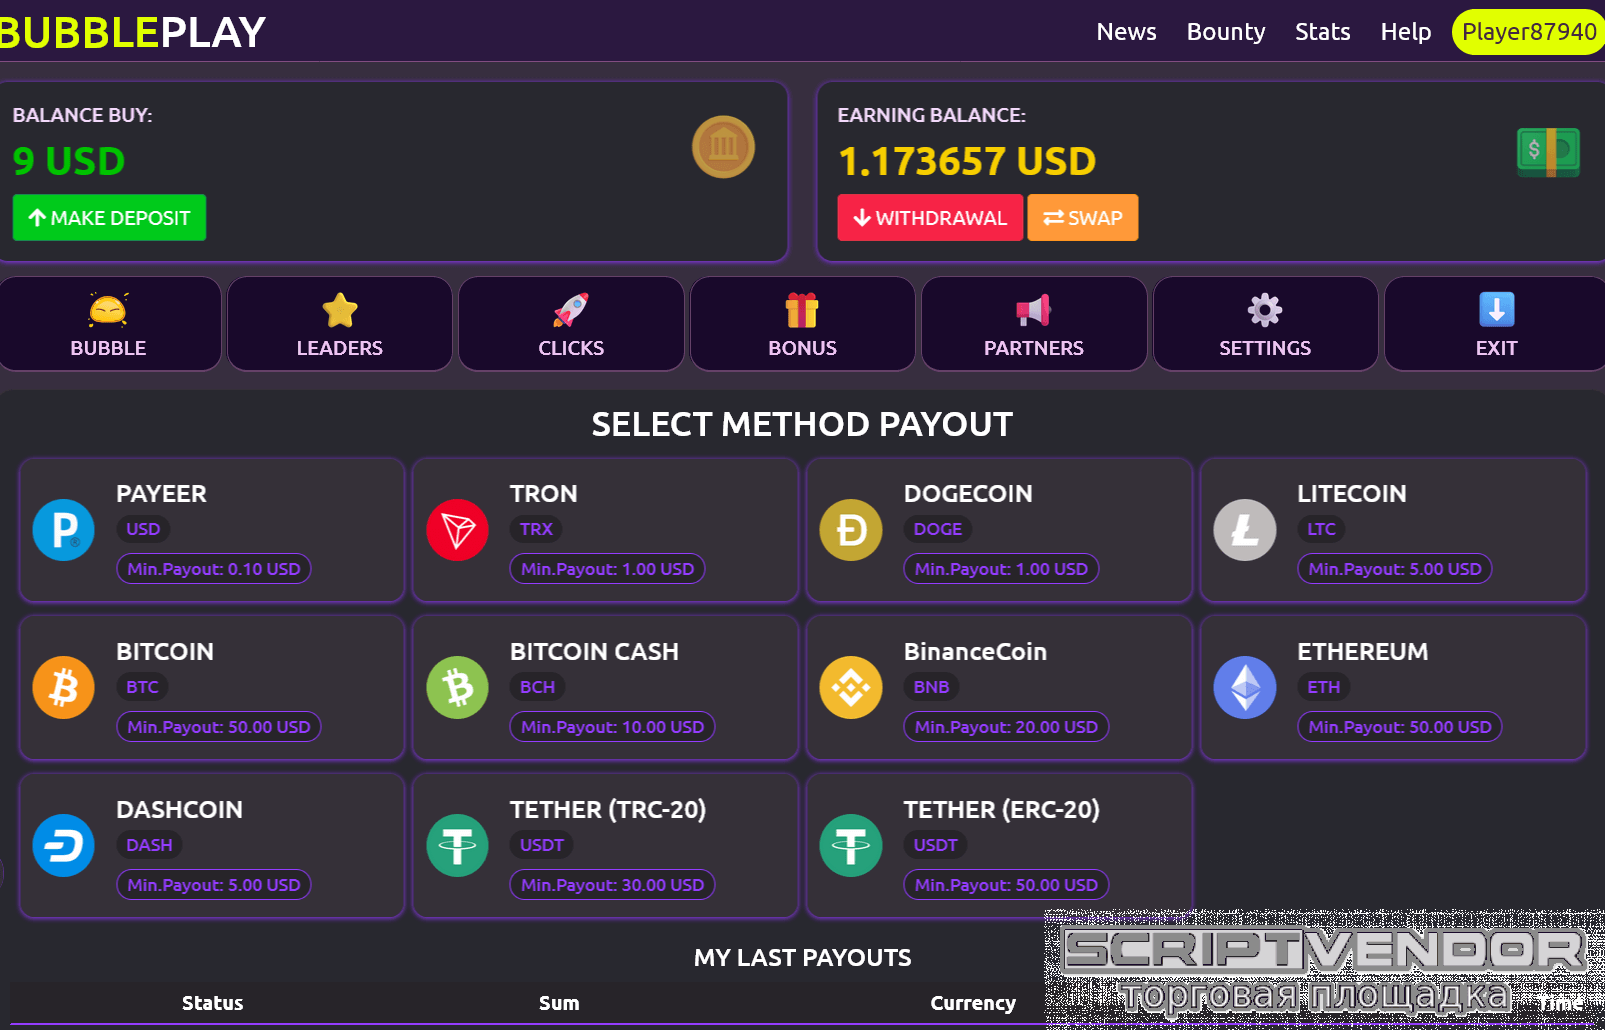Choose ETHEREUM payout method title

pyautogui.click(x=1363, y=652)
